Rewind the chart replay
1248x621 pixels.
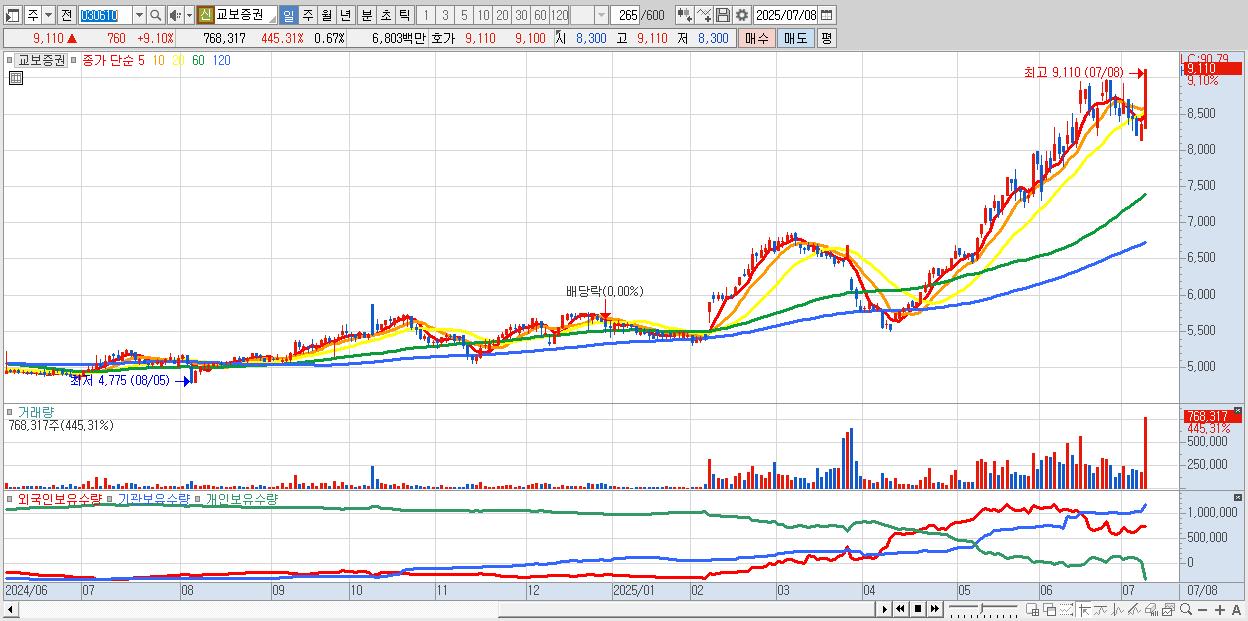(900, 609)
